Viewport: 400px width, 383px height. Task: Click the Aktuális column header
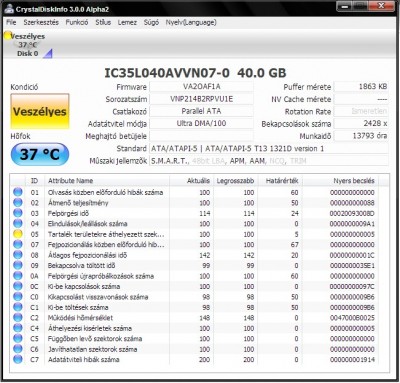pyautogui.click(x=191, y=181)
